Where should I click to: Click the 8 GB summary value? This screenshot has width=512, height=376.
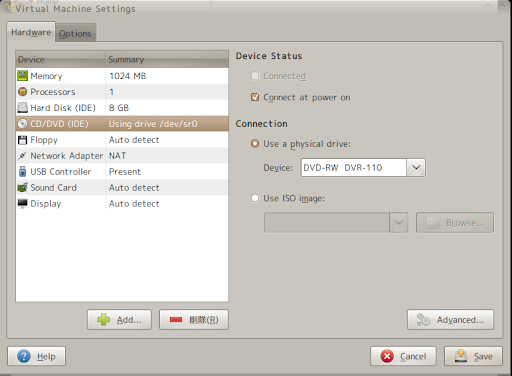pos(119,108)
